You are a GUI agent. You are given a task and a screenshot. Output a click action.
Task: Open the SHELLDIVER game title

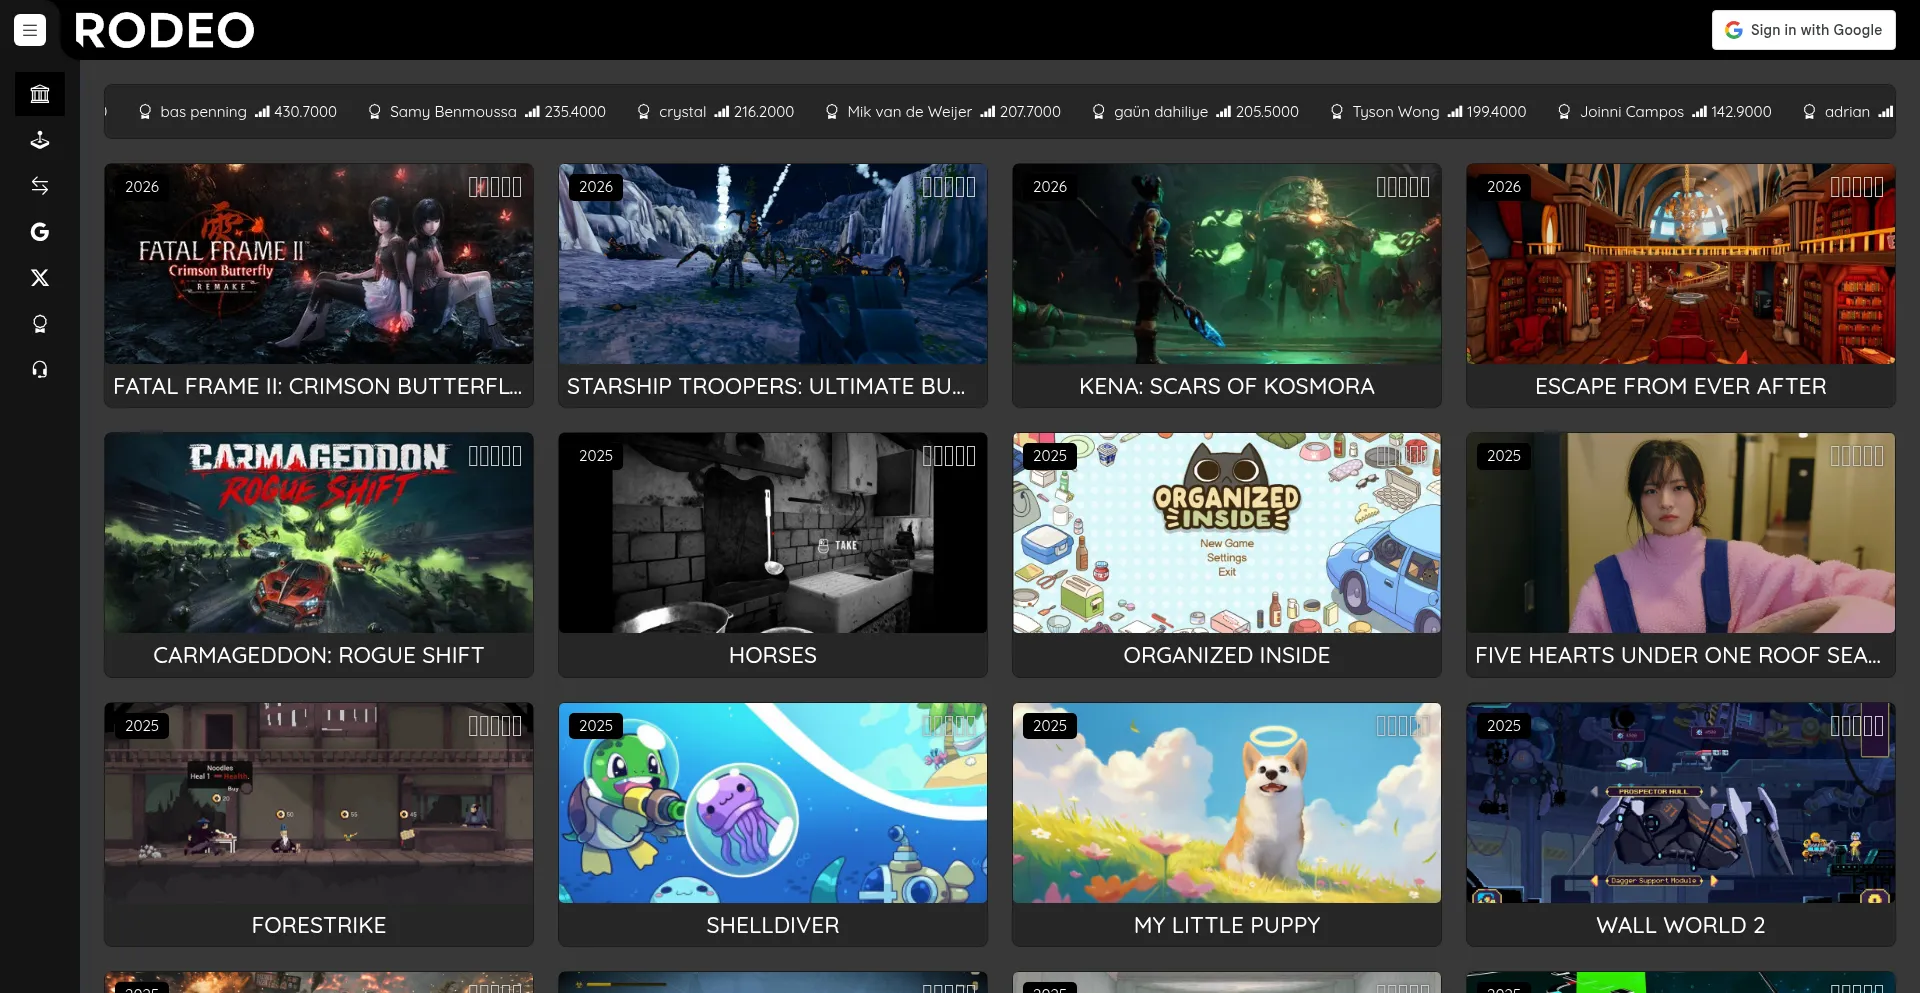point(773,925)
